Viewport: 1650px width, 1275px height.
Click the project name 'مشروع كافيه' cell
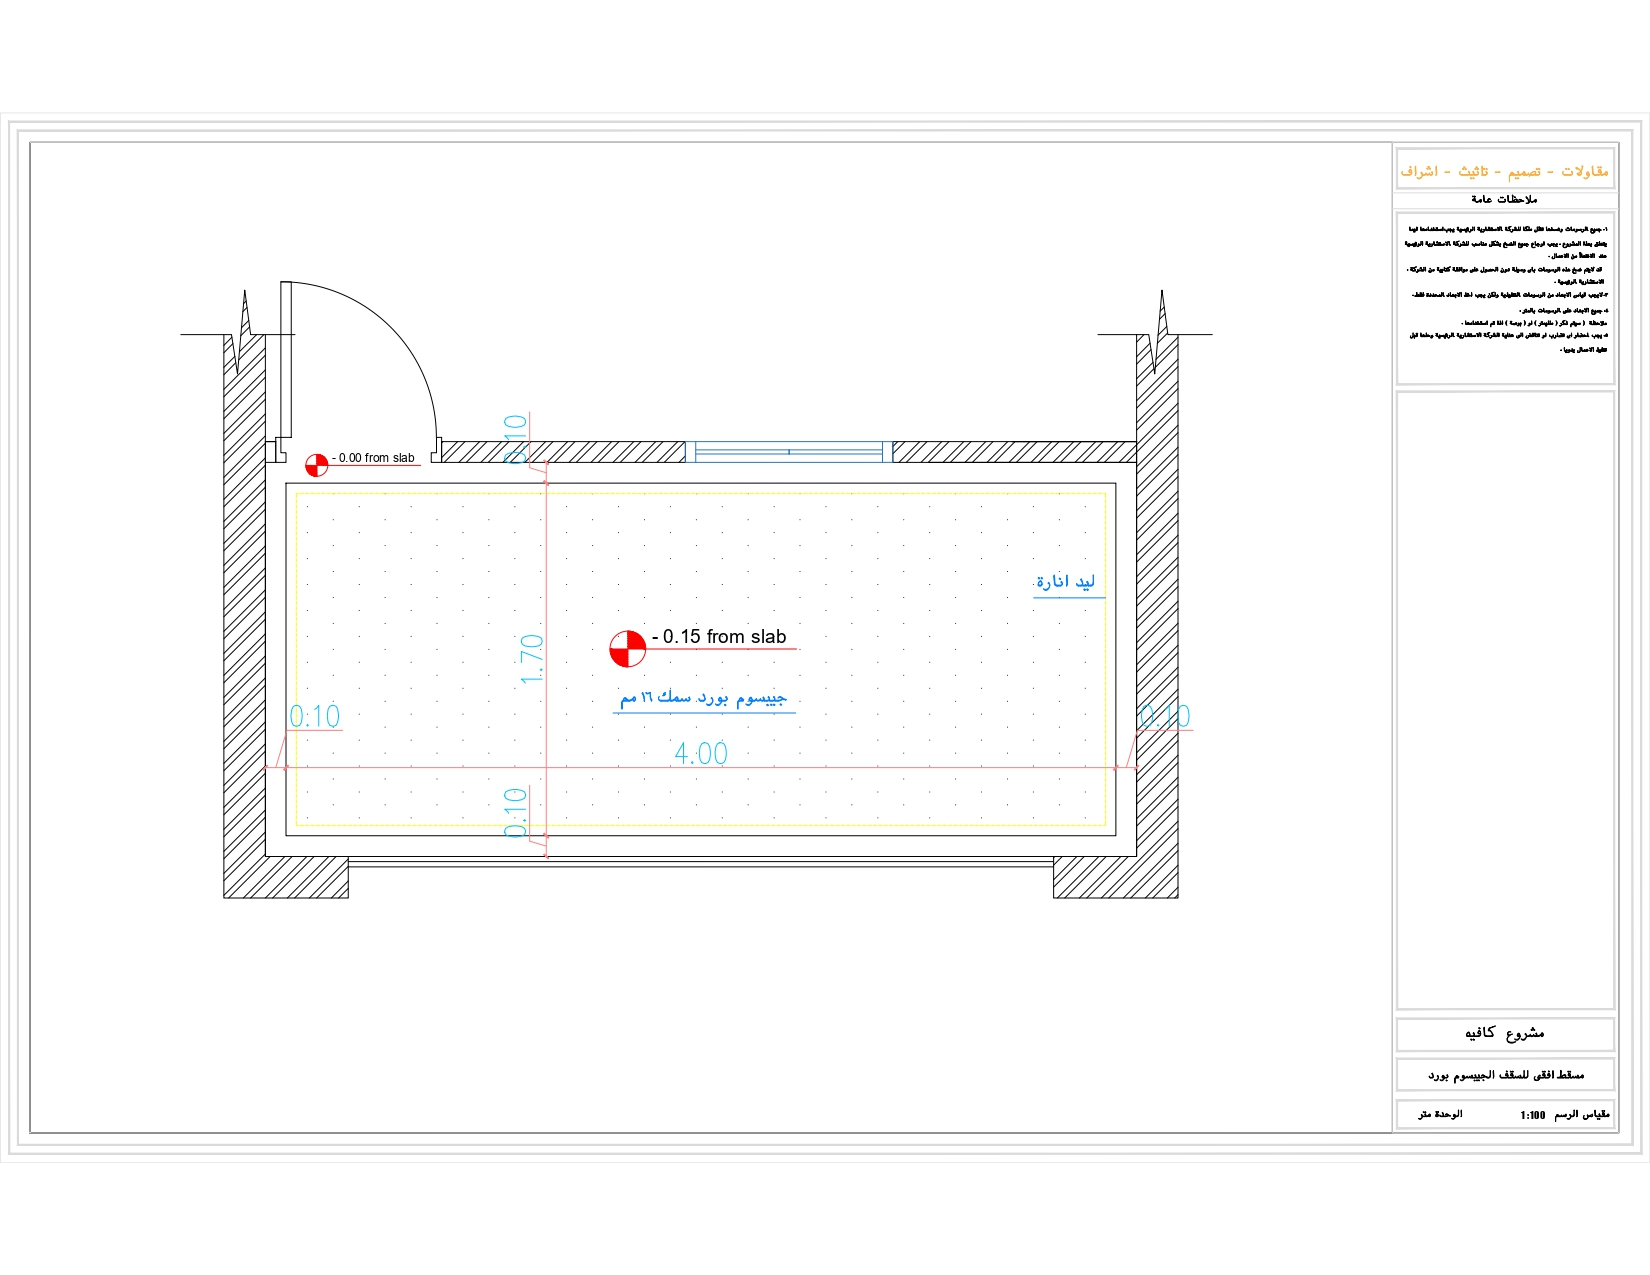(1505, 1033)
